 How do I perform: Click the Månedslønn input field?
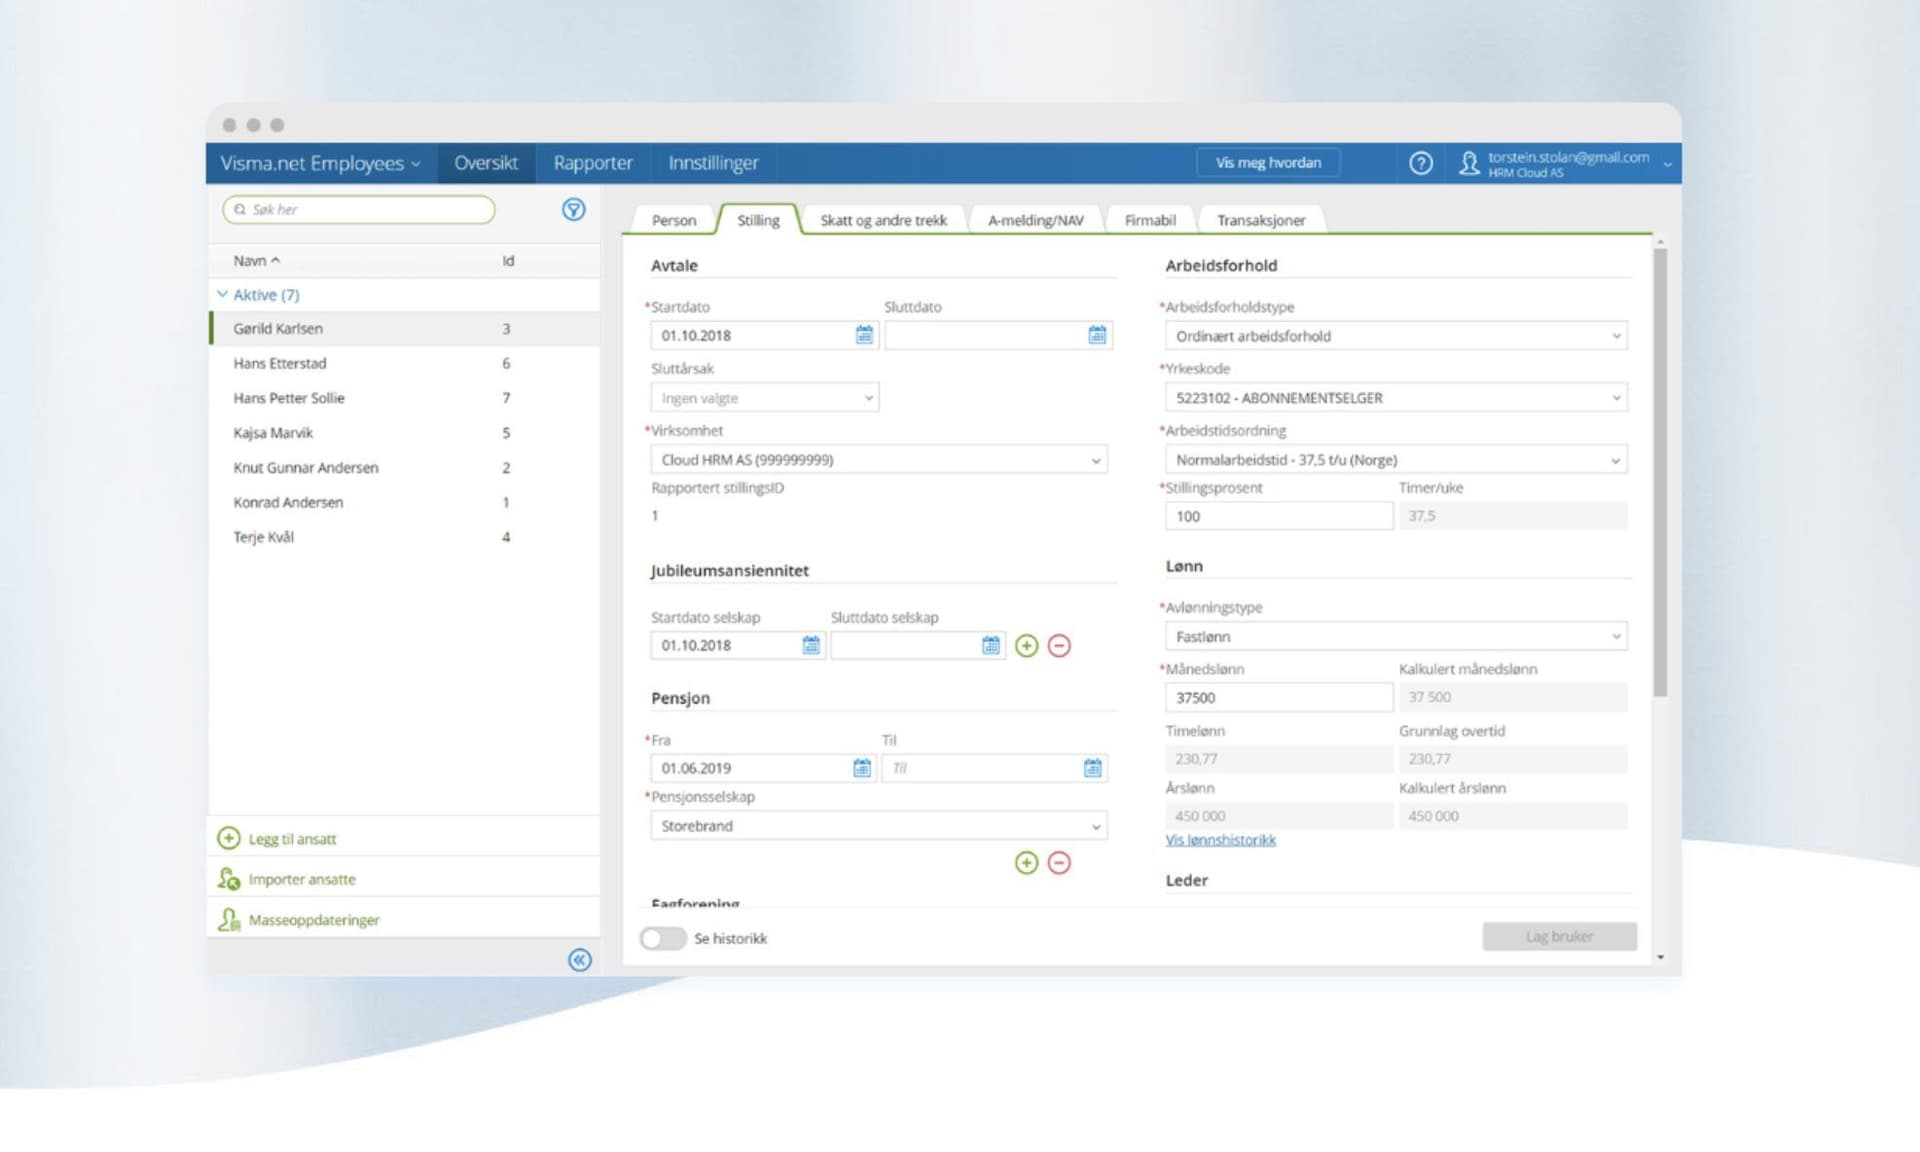(x=1279, y=697)
